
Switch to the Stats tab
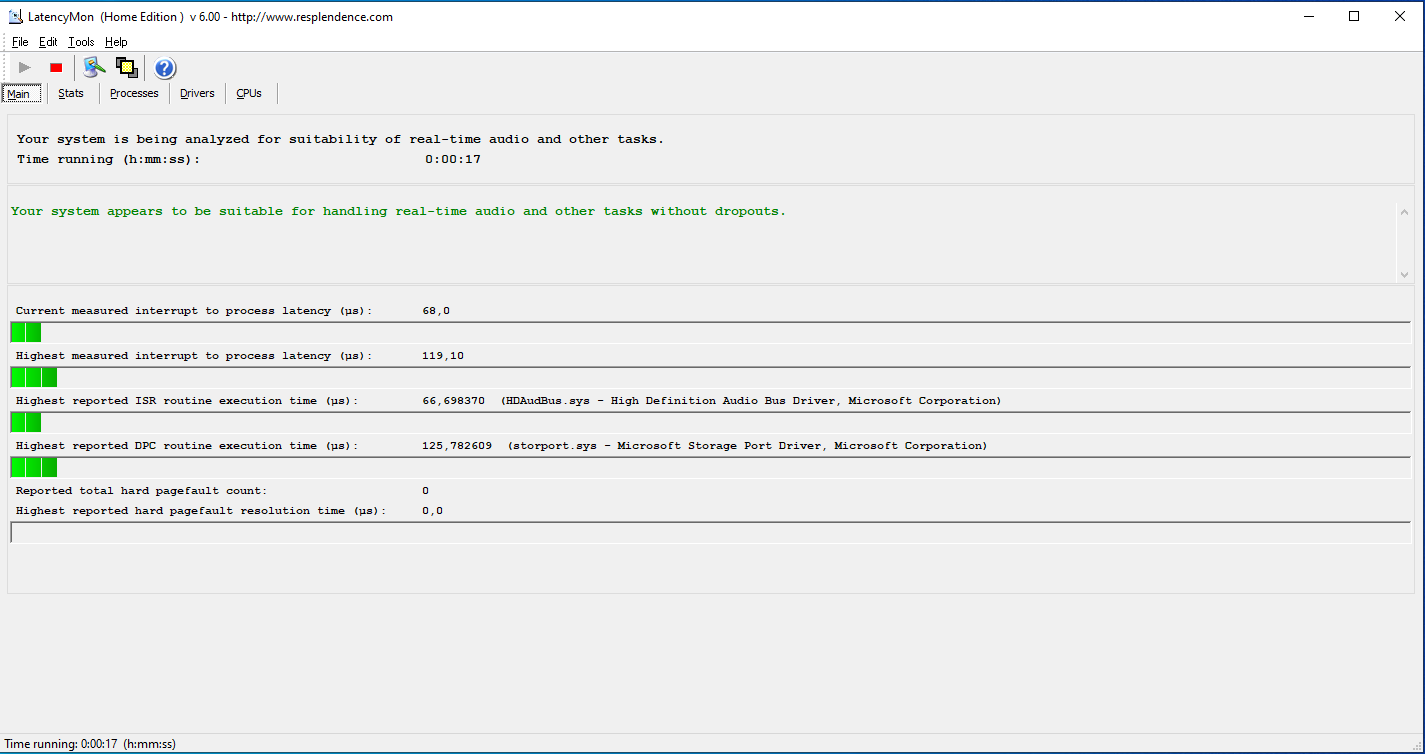tap(71, 93)
